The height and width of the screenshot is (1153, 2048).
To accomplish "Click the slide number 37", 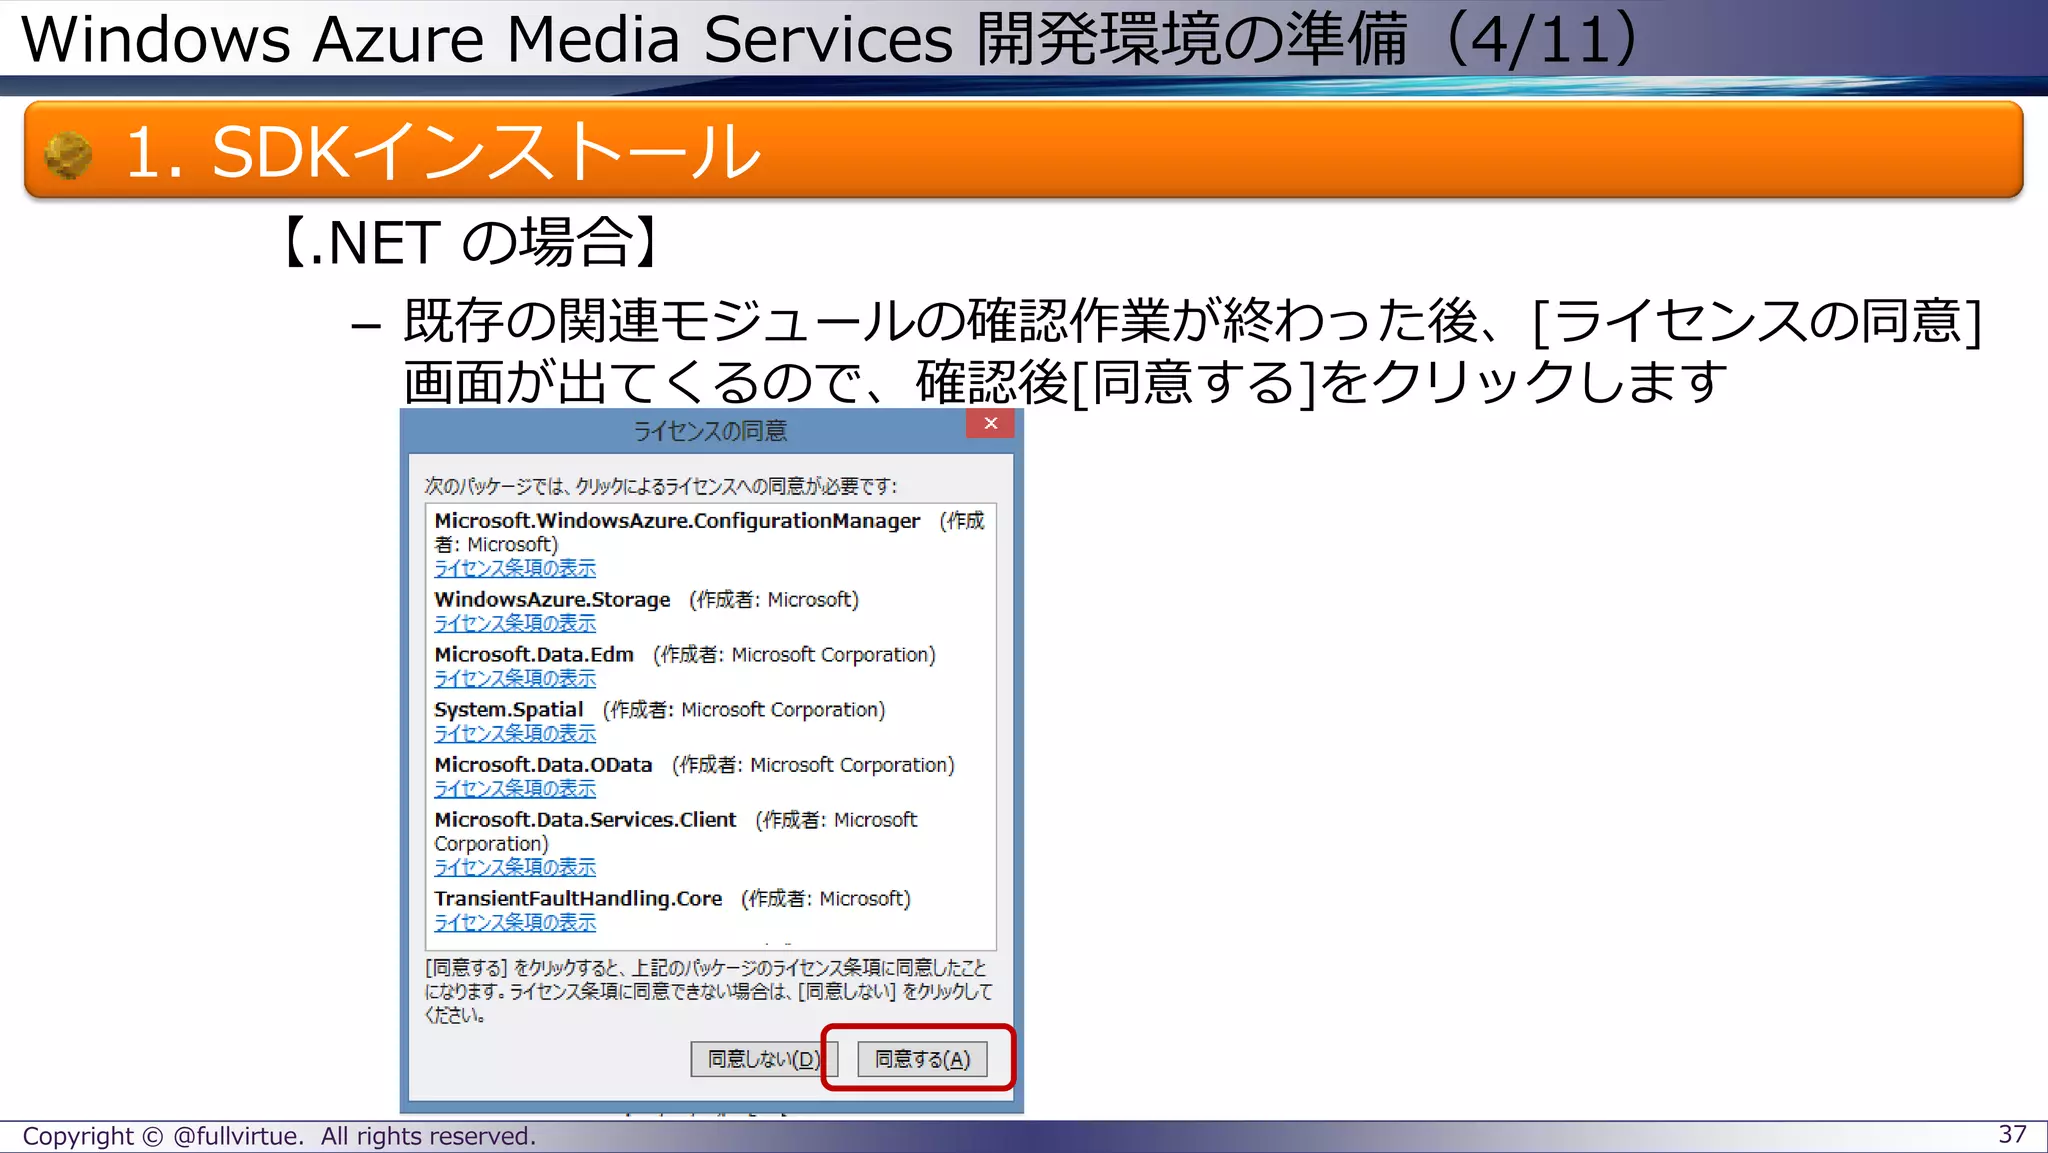I will [x=2012, y=1135].
